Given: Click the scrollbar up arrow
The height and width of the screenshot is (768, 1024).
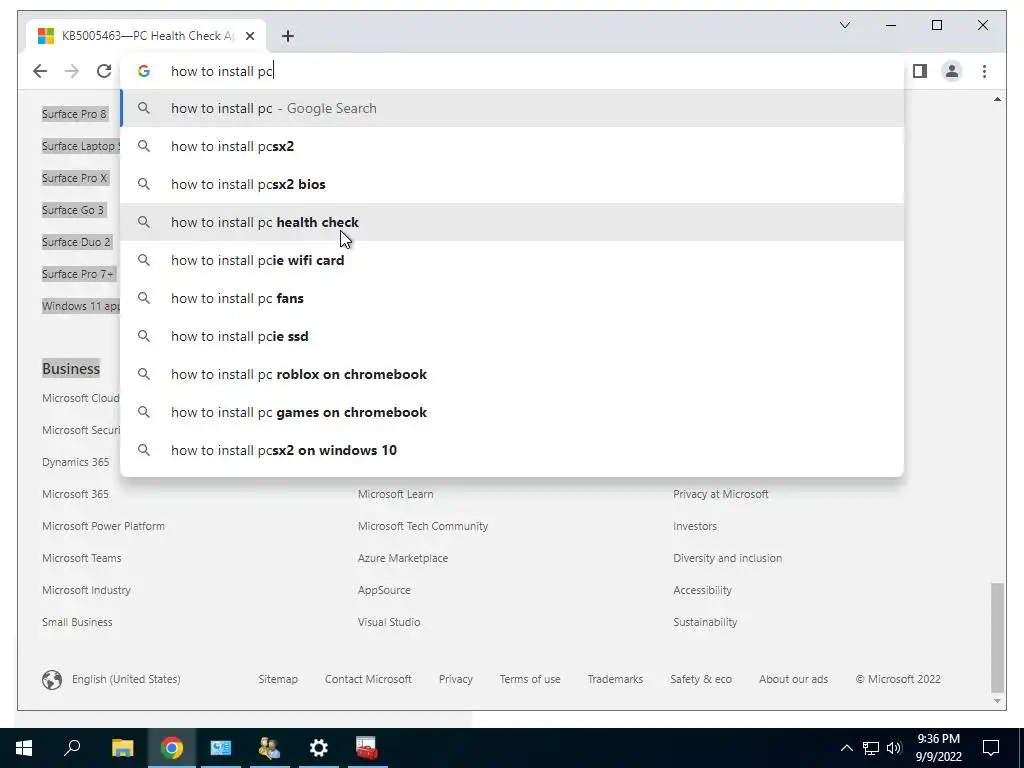Looking at the screenshot, I should point(997,99).
